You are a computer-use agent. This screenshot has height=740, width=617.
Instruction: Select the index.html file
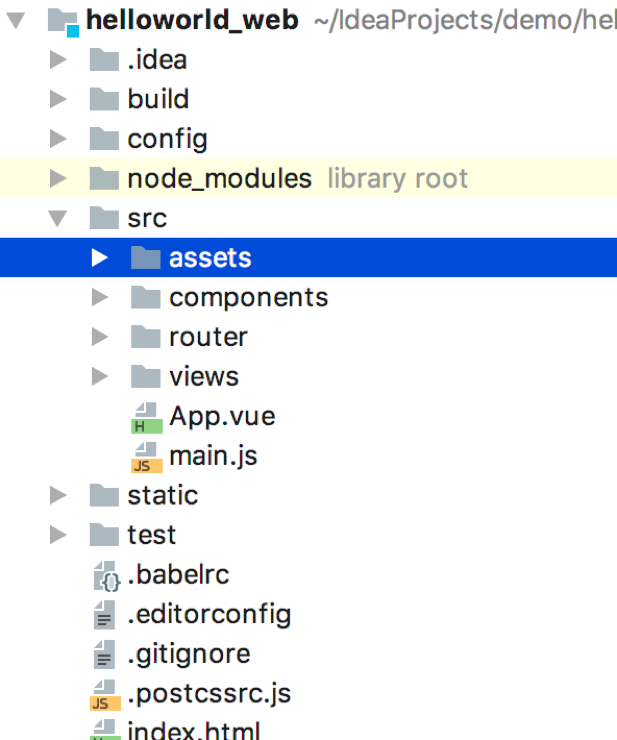193,730
